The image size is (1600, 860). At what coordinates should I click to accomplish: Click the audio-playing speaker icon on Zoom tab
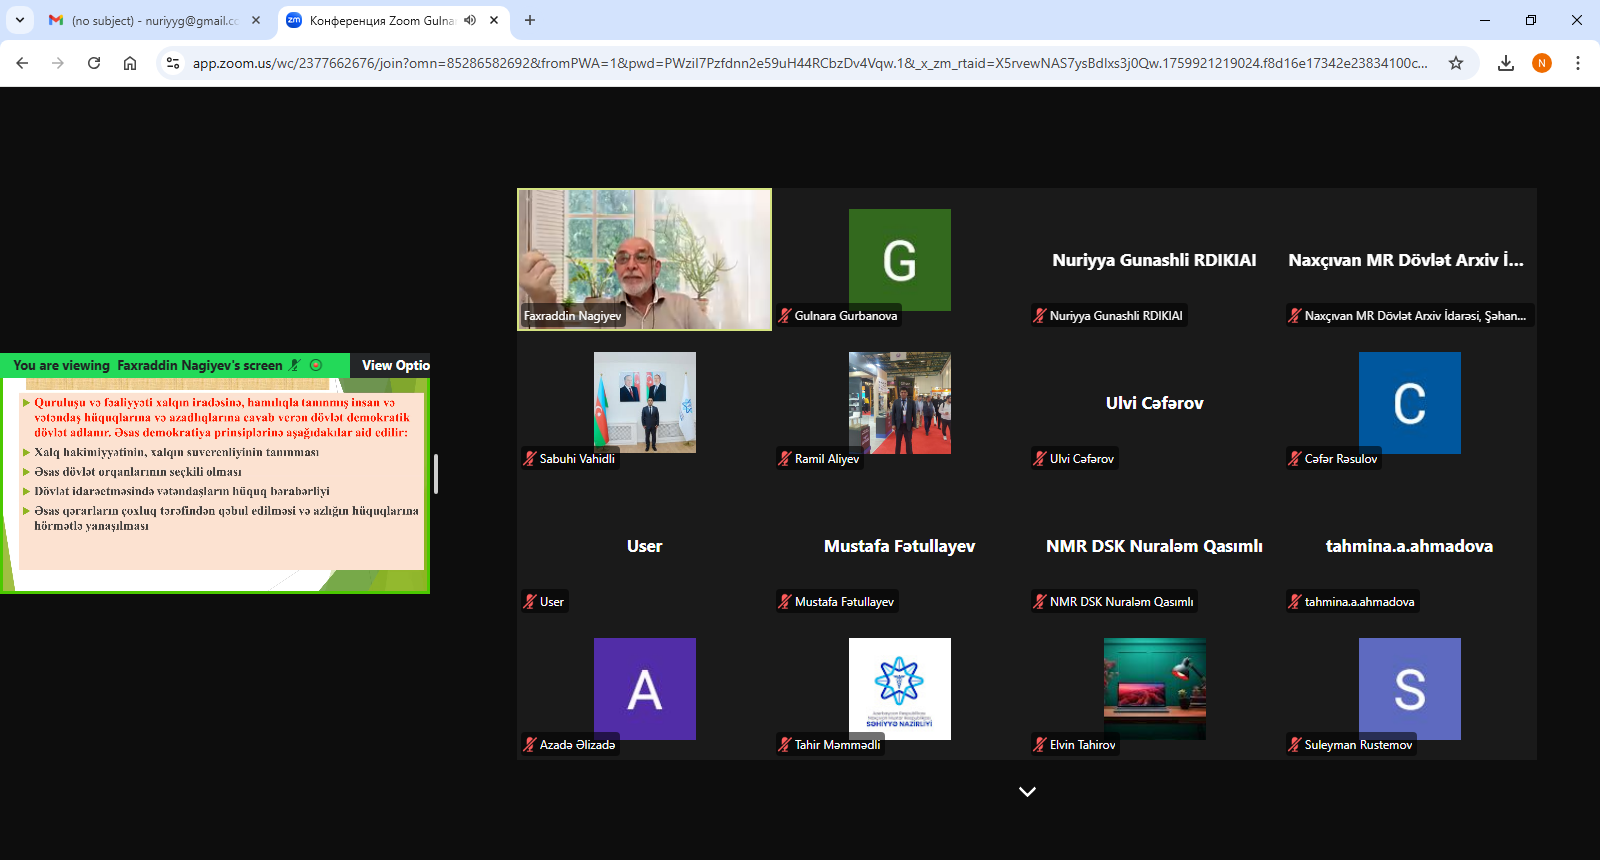point(470,20)
